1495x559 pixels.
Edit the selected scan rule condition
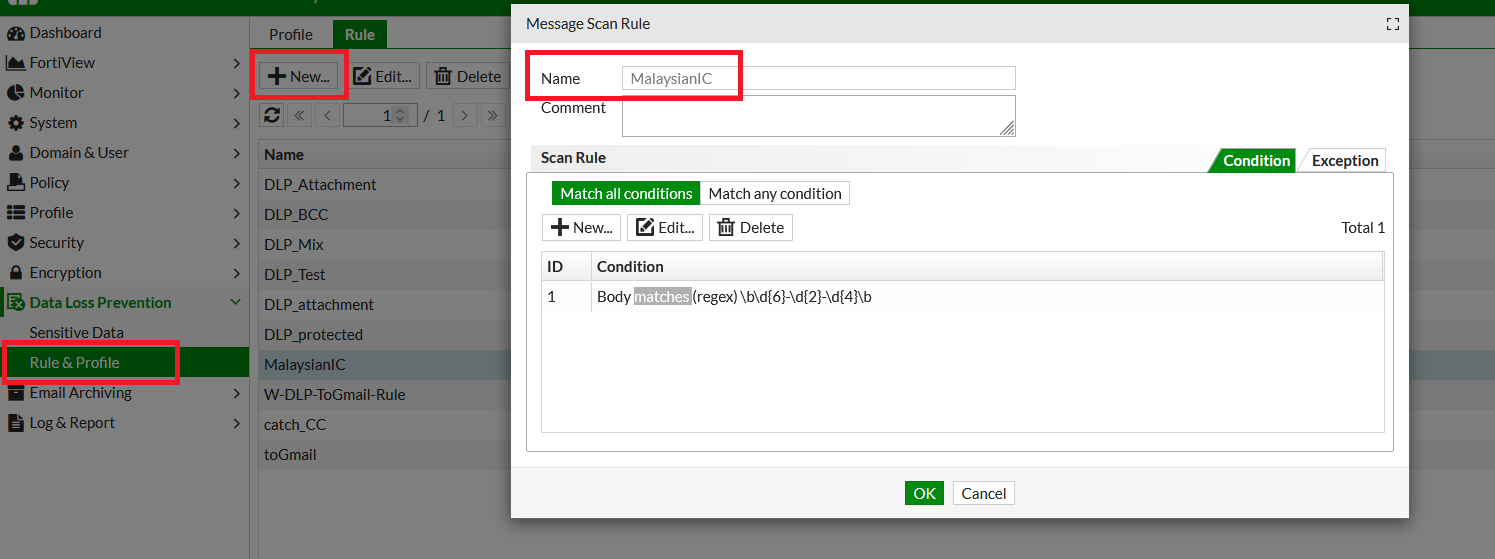pyautogui.click(x=665, y=228)
